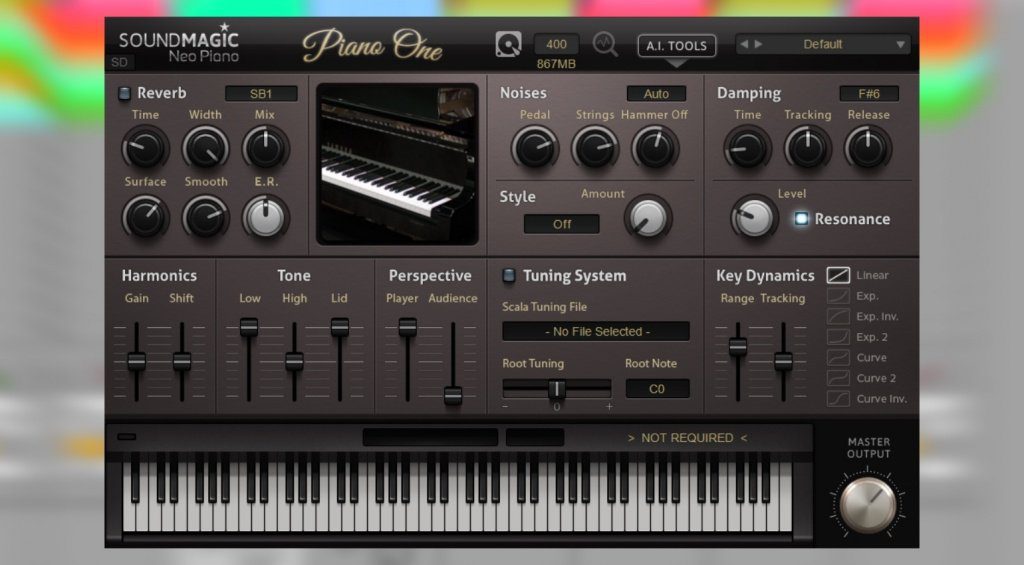Image resolution: width=1024 pixels, height=565 pixels.
Task: Click the next preset right arrow
Action: coord(757,44)
